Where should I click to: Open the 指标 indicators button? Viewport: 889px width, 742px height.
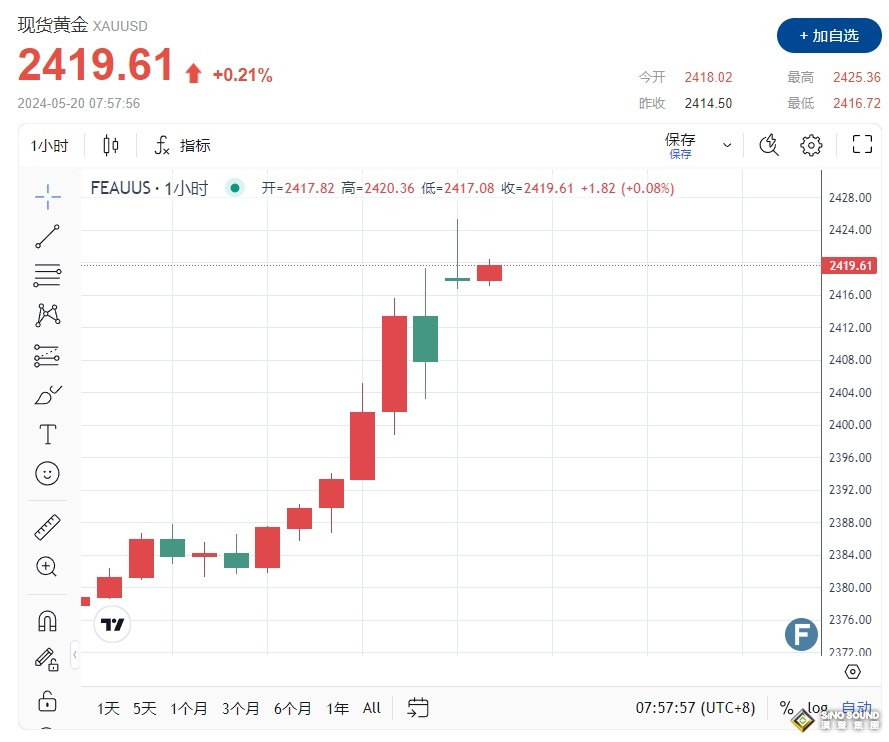click(x=182, y=146)
